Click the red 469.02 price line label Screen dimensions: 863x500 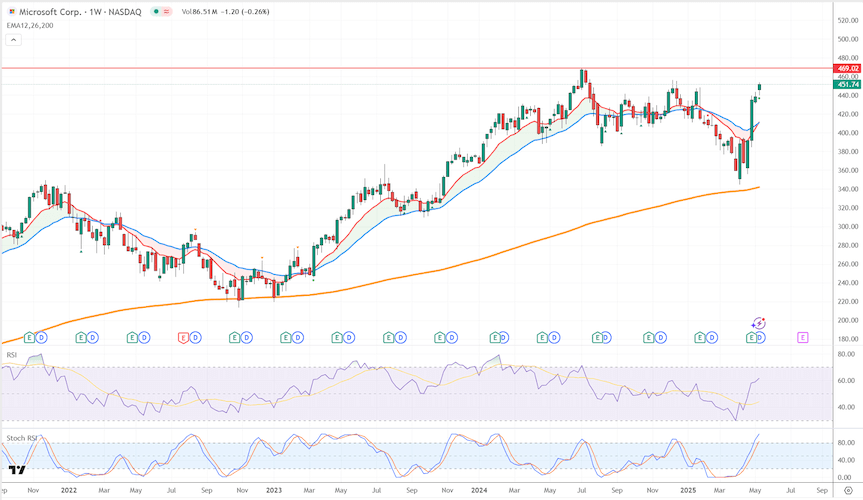[x=848, y=69]
